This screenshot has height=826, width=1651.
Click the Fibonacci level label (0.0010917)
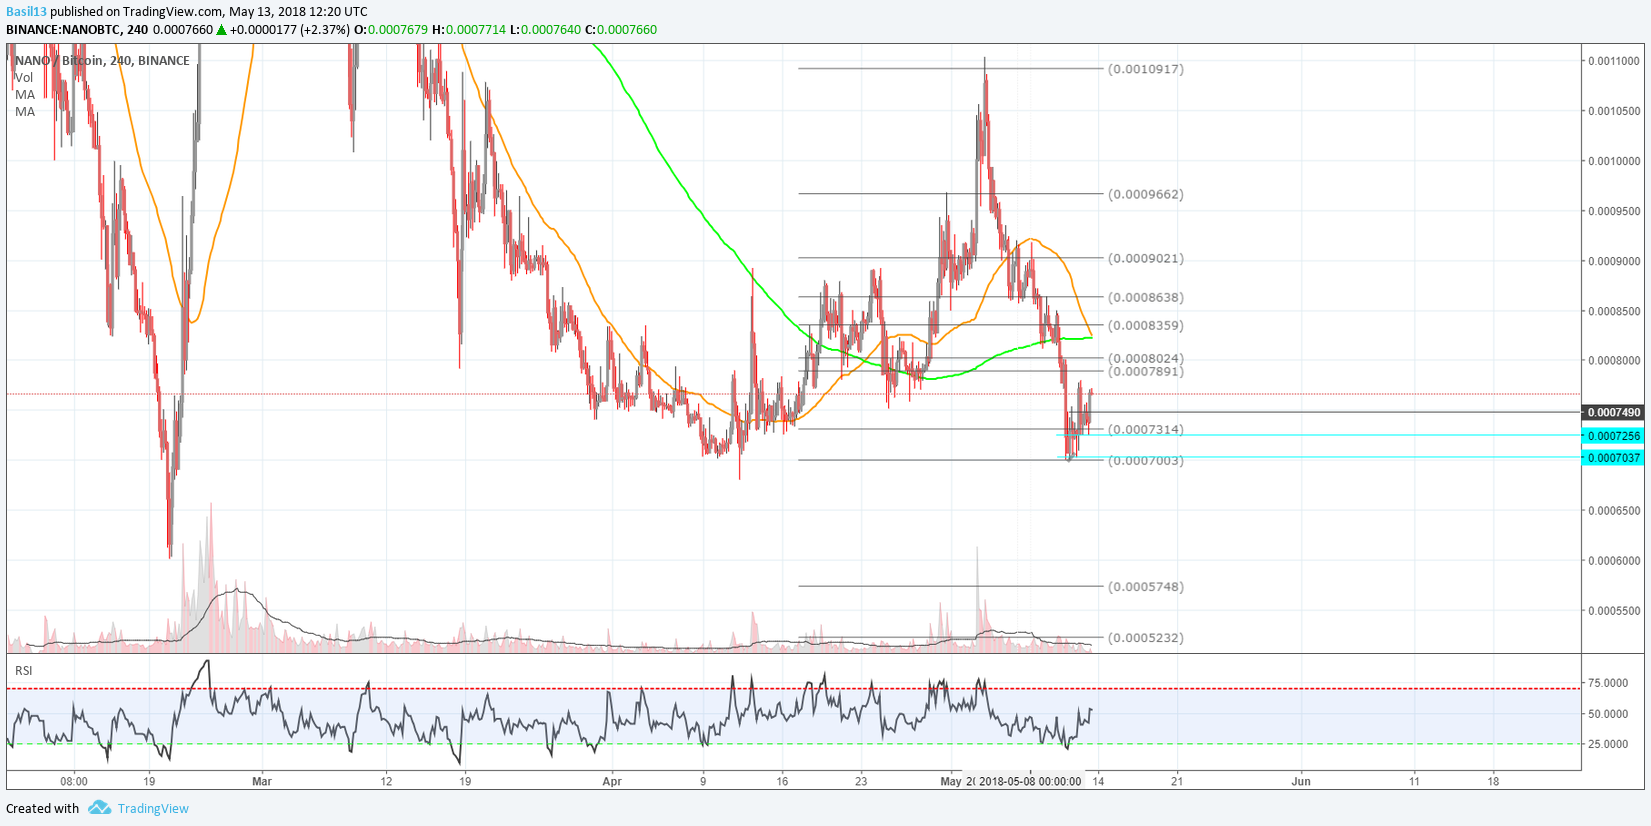(x=1146, y=69)
